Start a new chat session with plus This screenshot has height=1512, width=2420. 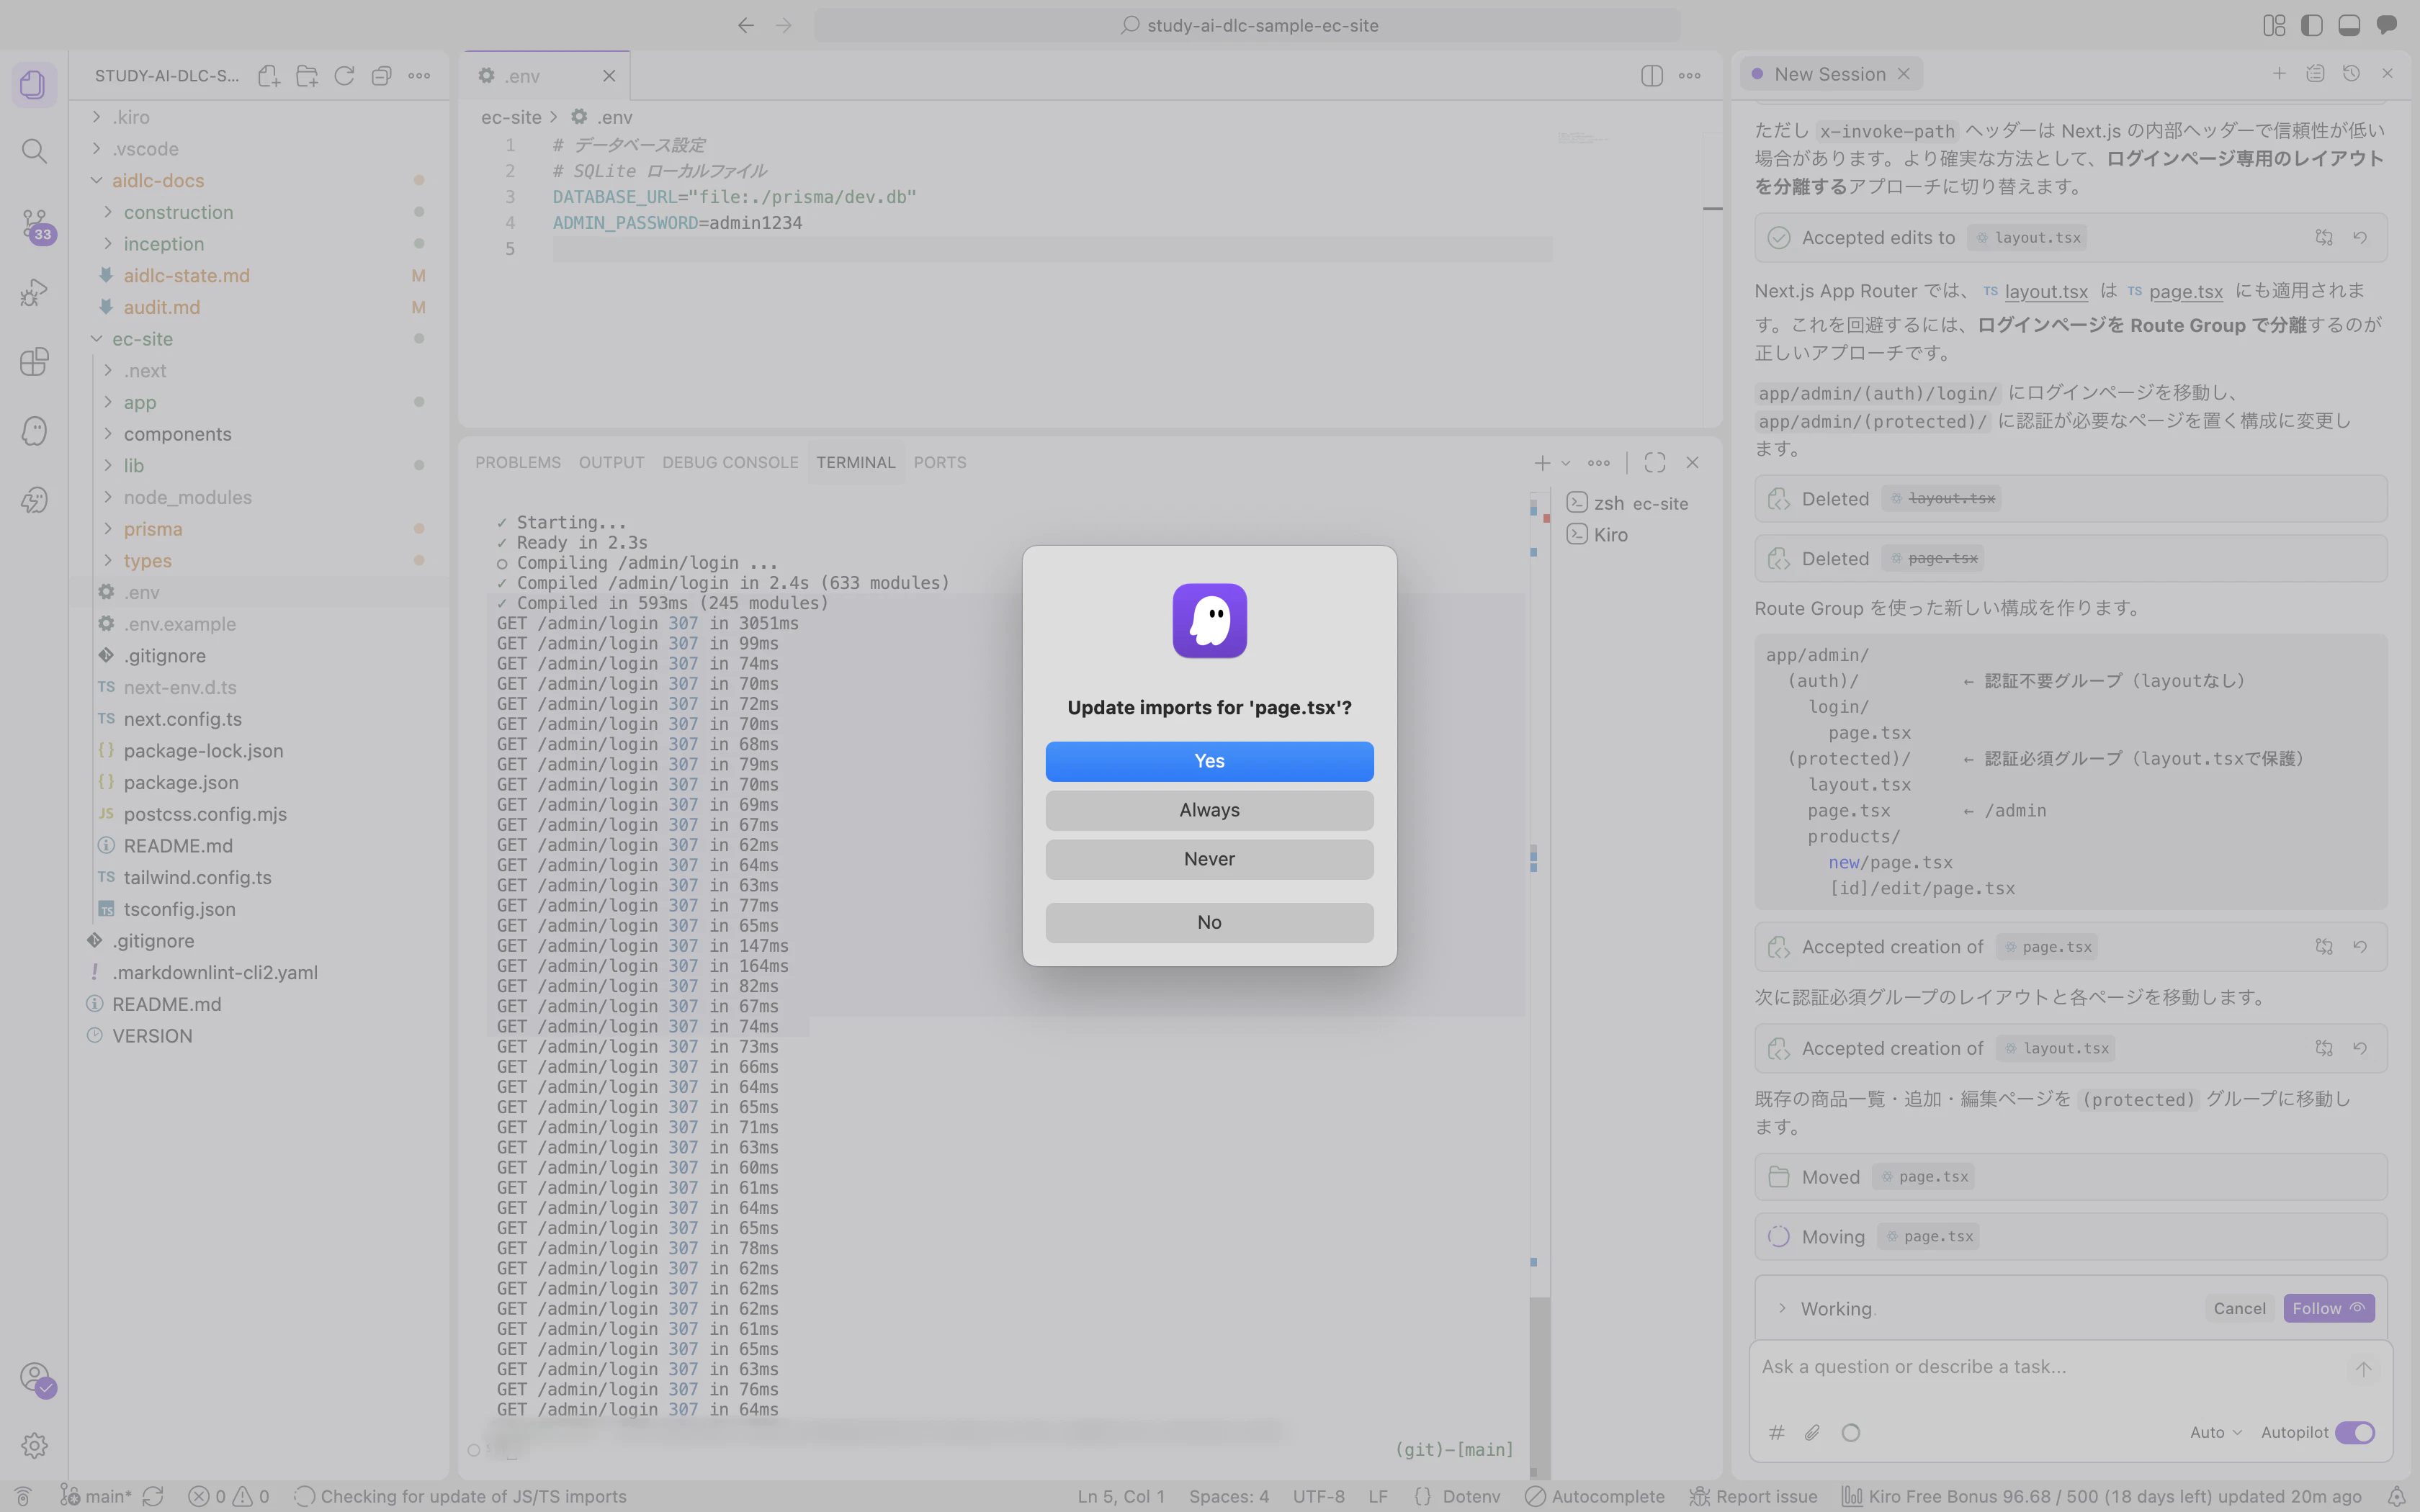pyautogui.click(x=2279, y=73)
